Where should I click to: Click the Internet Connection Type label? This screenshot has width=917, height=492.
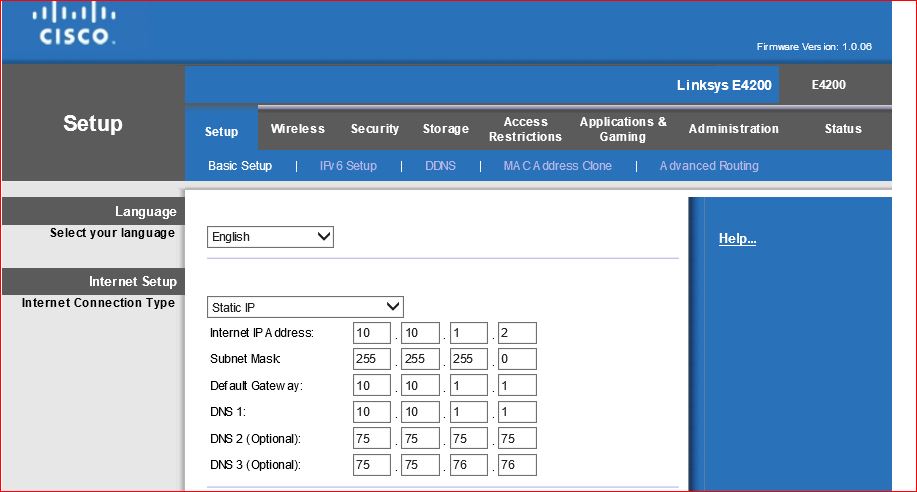pyautogui.click(x=98, y=303)
